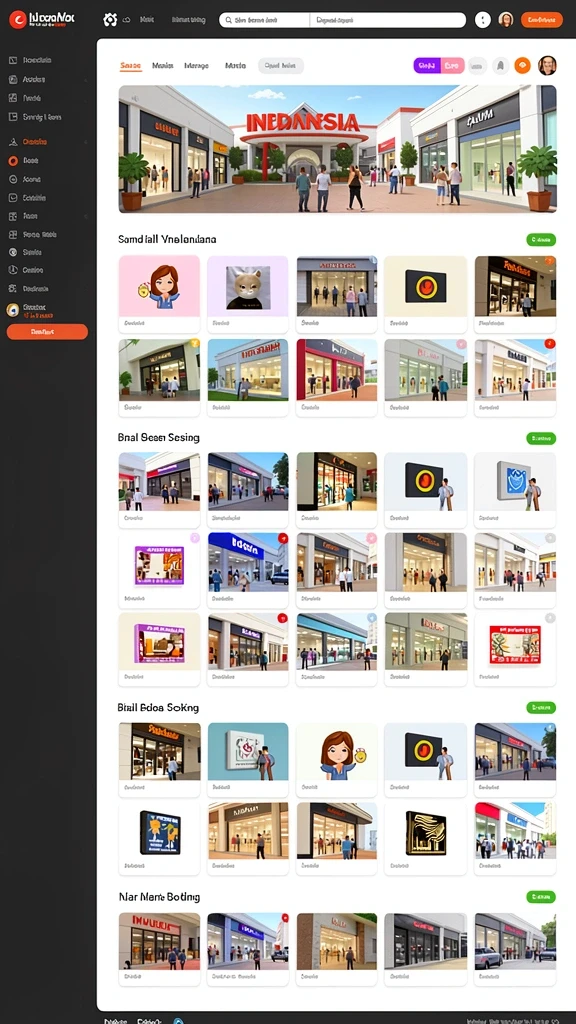Viewport: 576px width, 1024px height.
Task: Expand the sidebar item with the grid icon
Action: (x=48, y=216)
